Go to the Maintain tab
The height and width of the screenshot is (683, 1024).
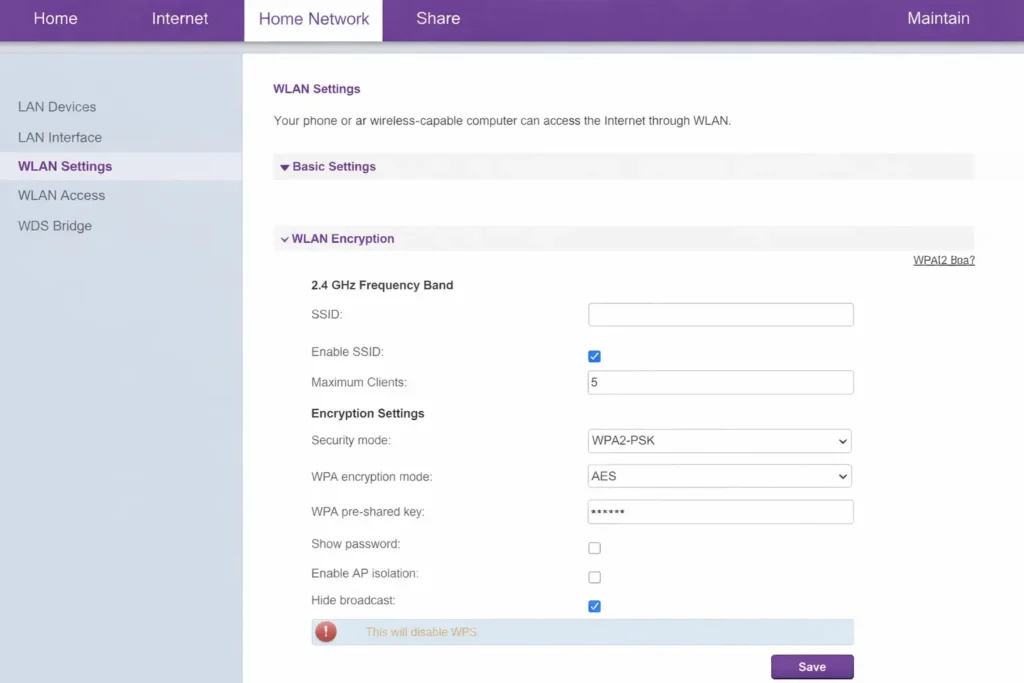click(x=938, y=18)
